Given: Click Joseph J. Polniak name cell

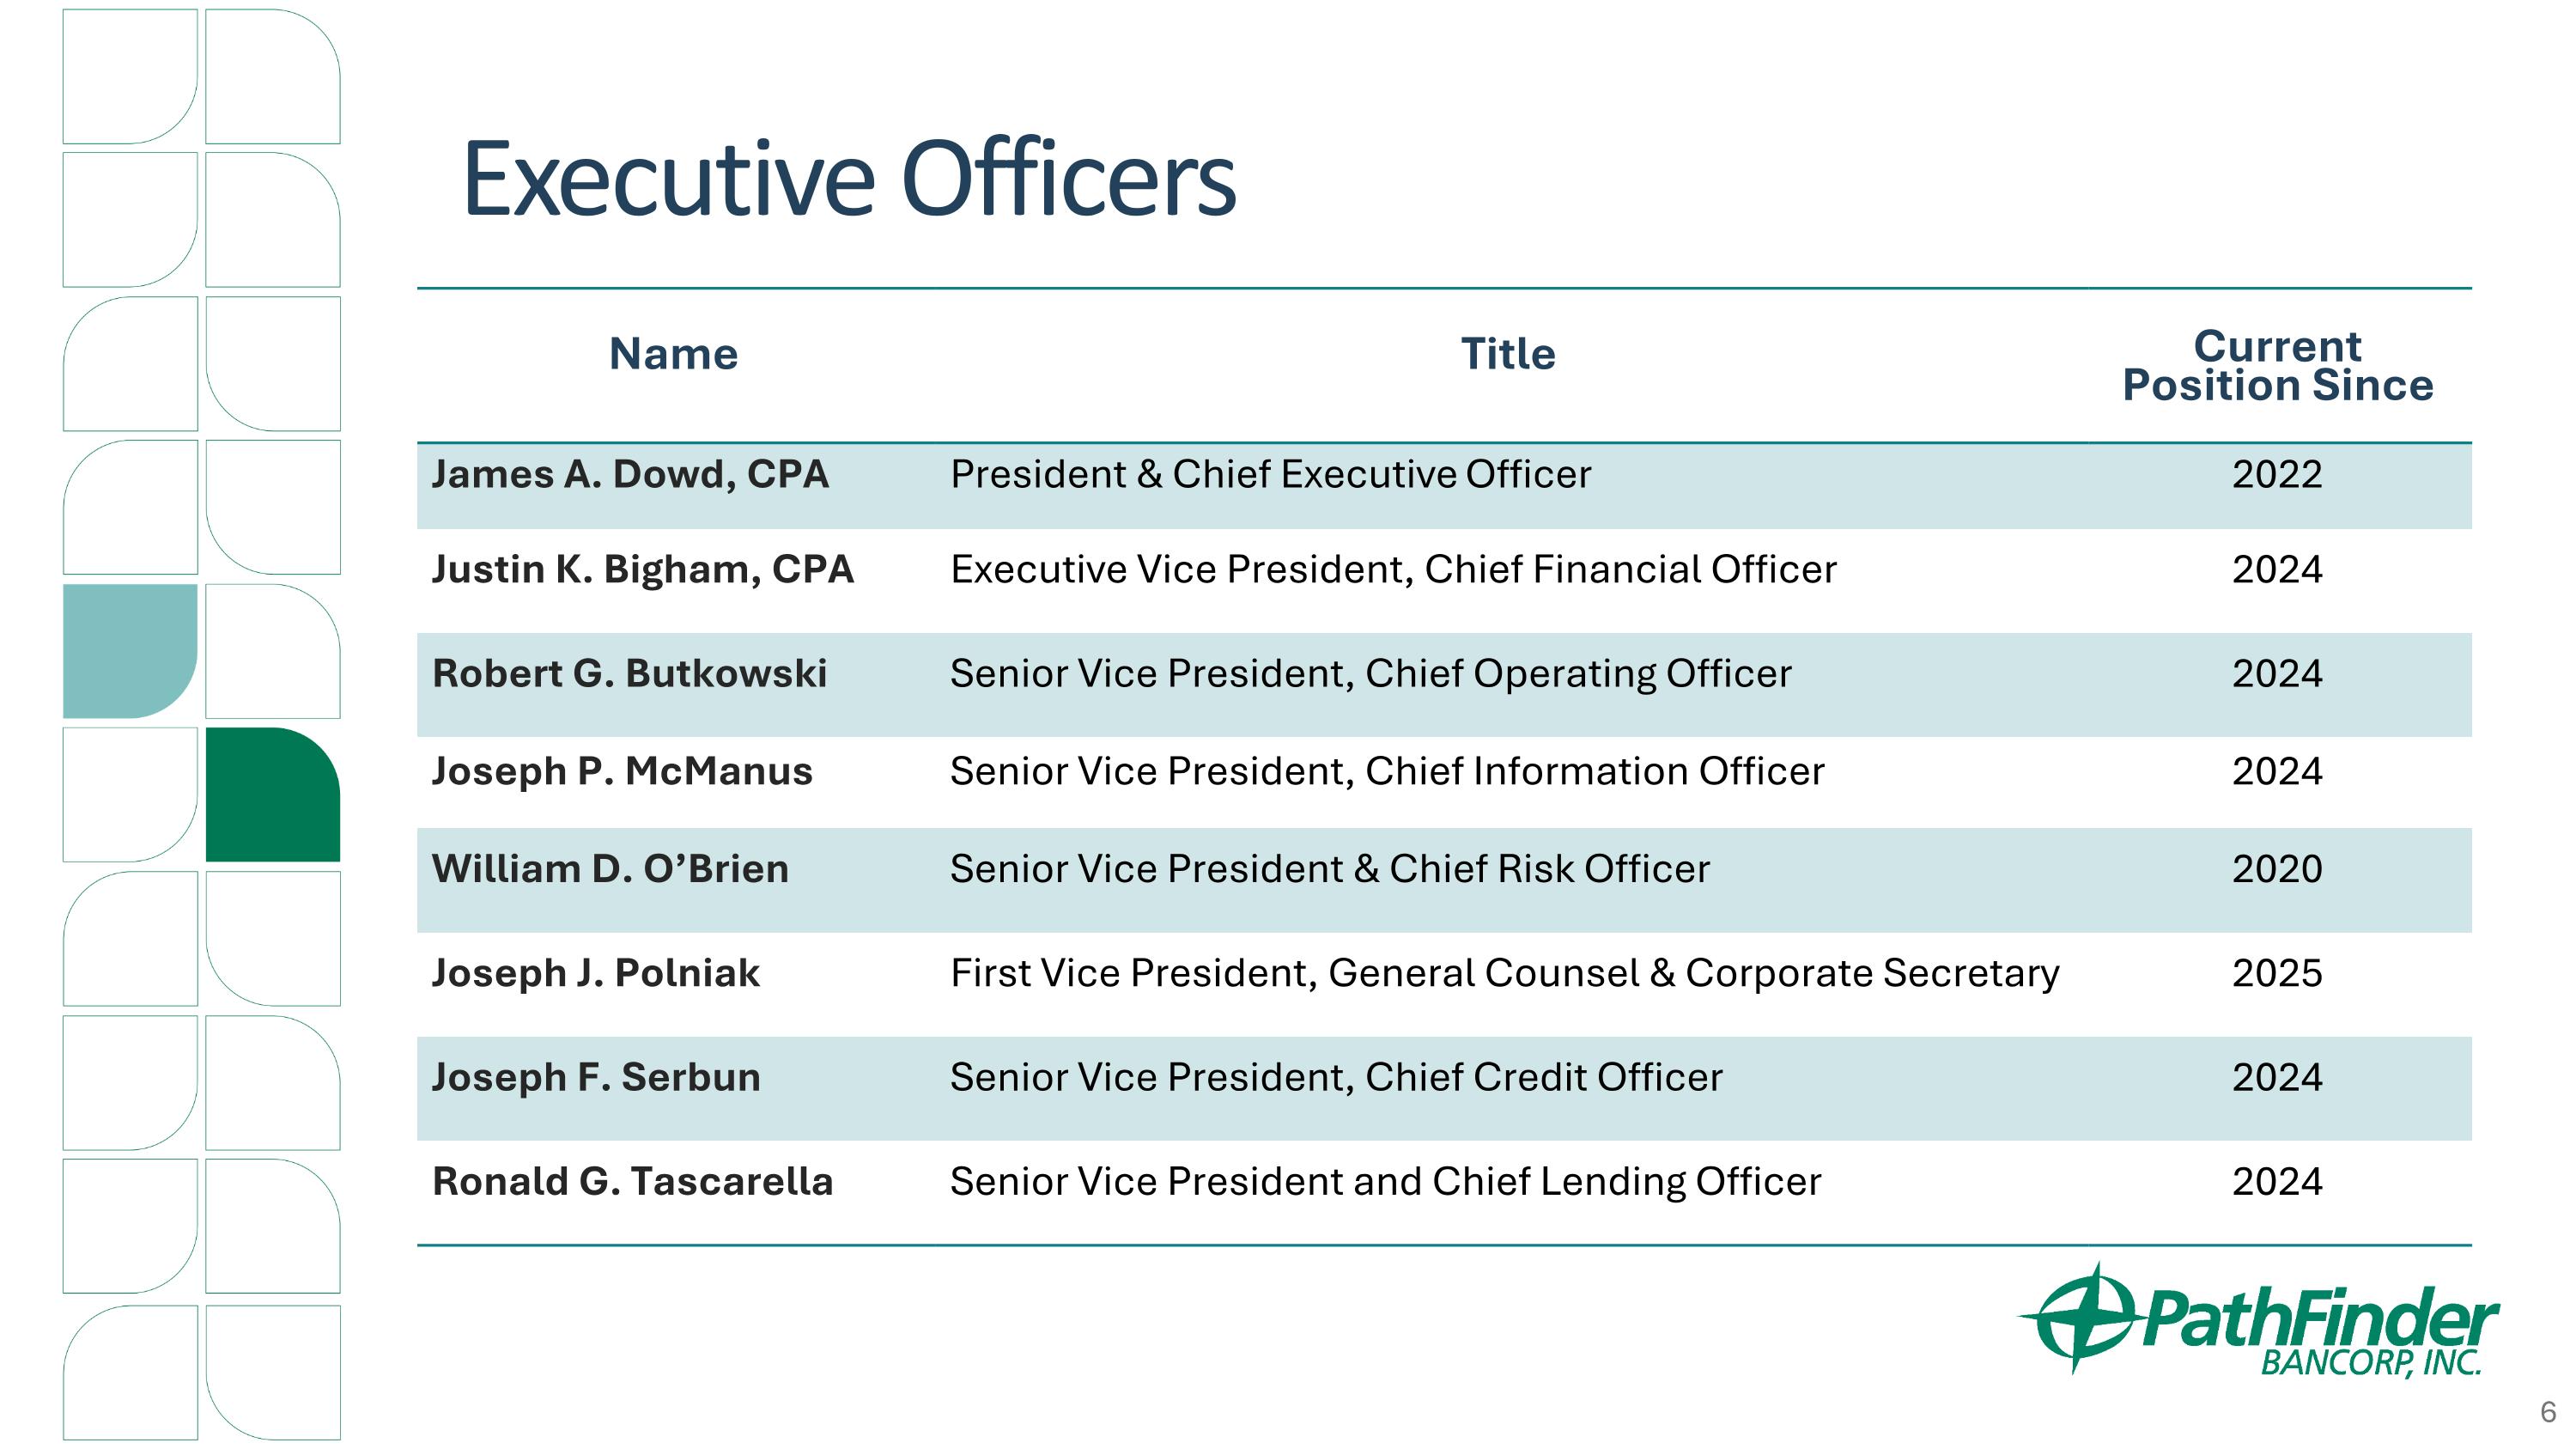Looking at the screenshot, I should [596, 973].
